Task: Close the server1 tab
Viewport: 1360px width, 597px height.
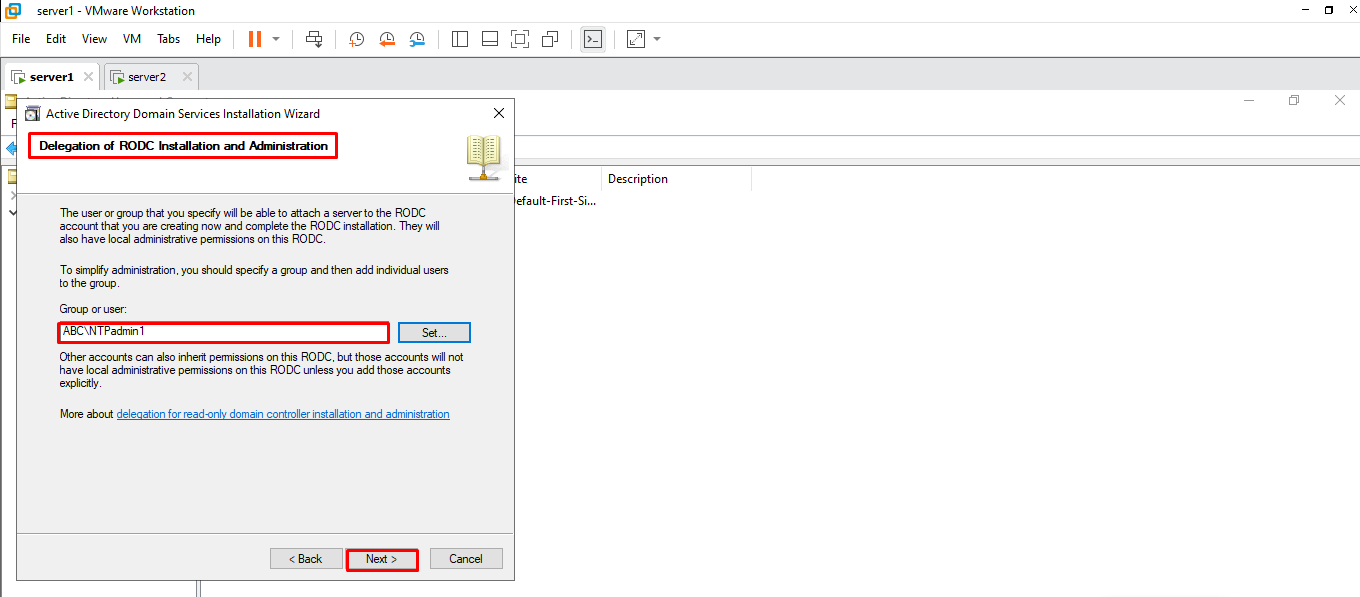Action: point(88,77)
